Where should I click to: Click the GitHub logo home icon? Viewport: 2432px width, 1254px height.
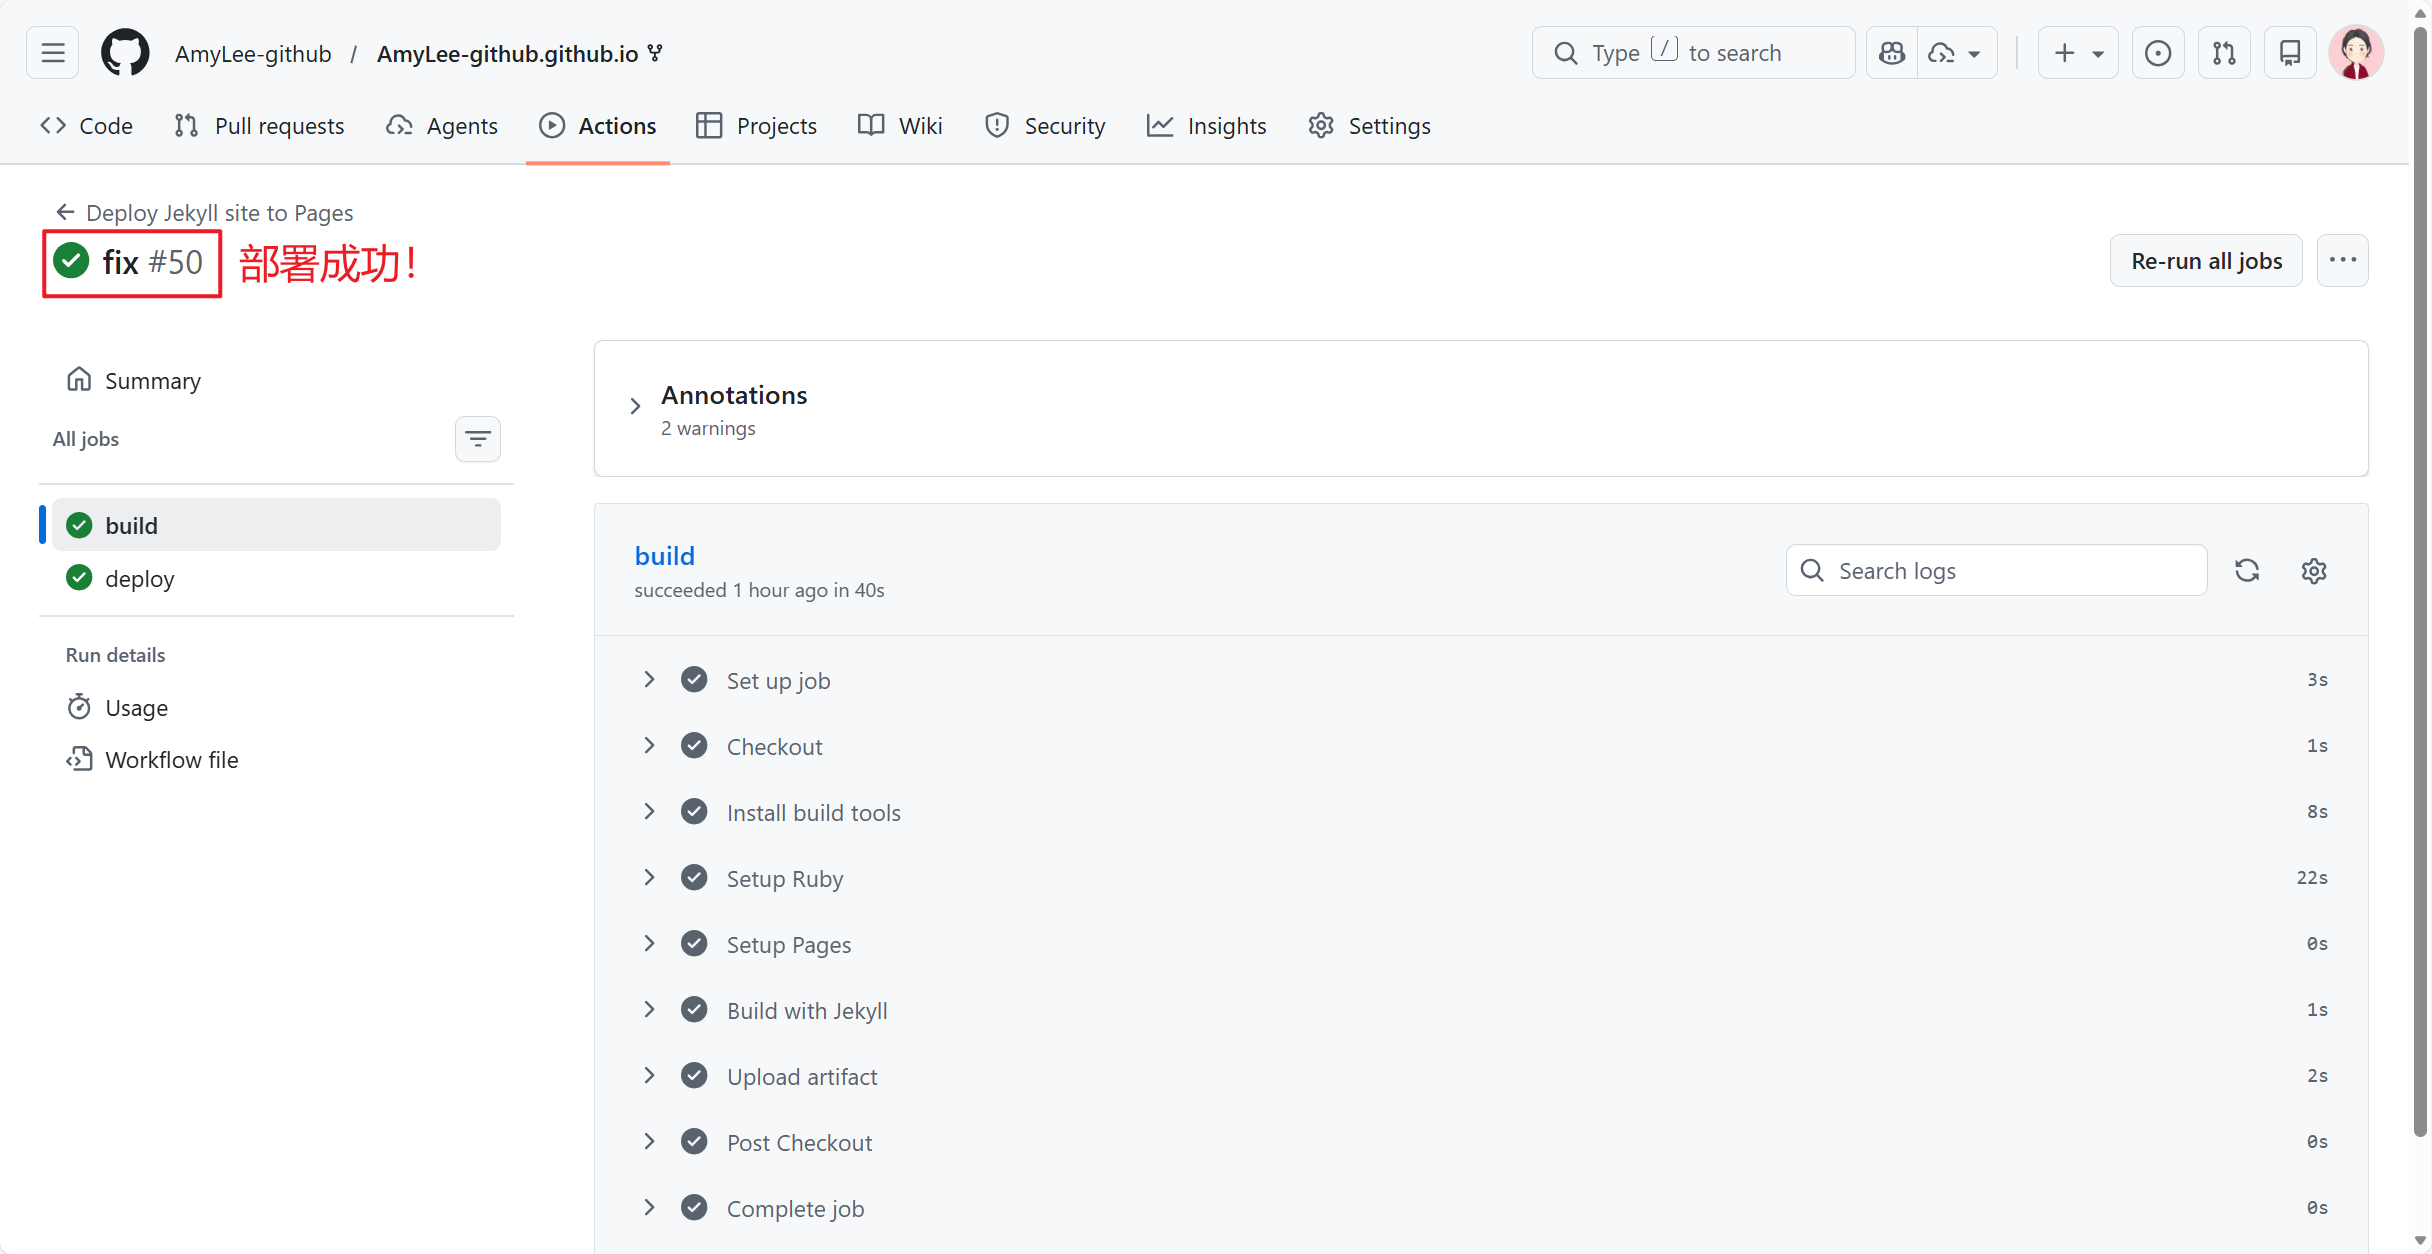click(x=125, y=53)
